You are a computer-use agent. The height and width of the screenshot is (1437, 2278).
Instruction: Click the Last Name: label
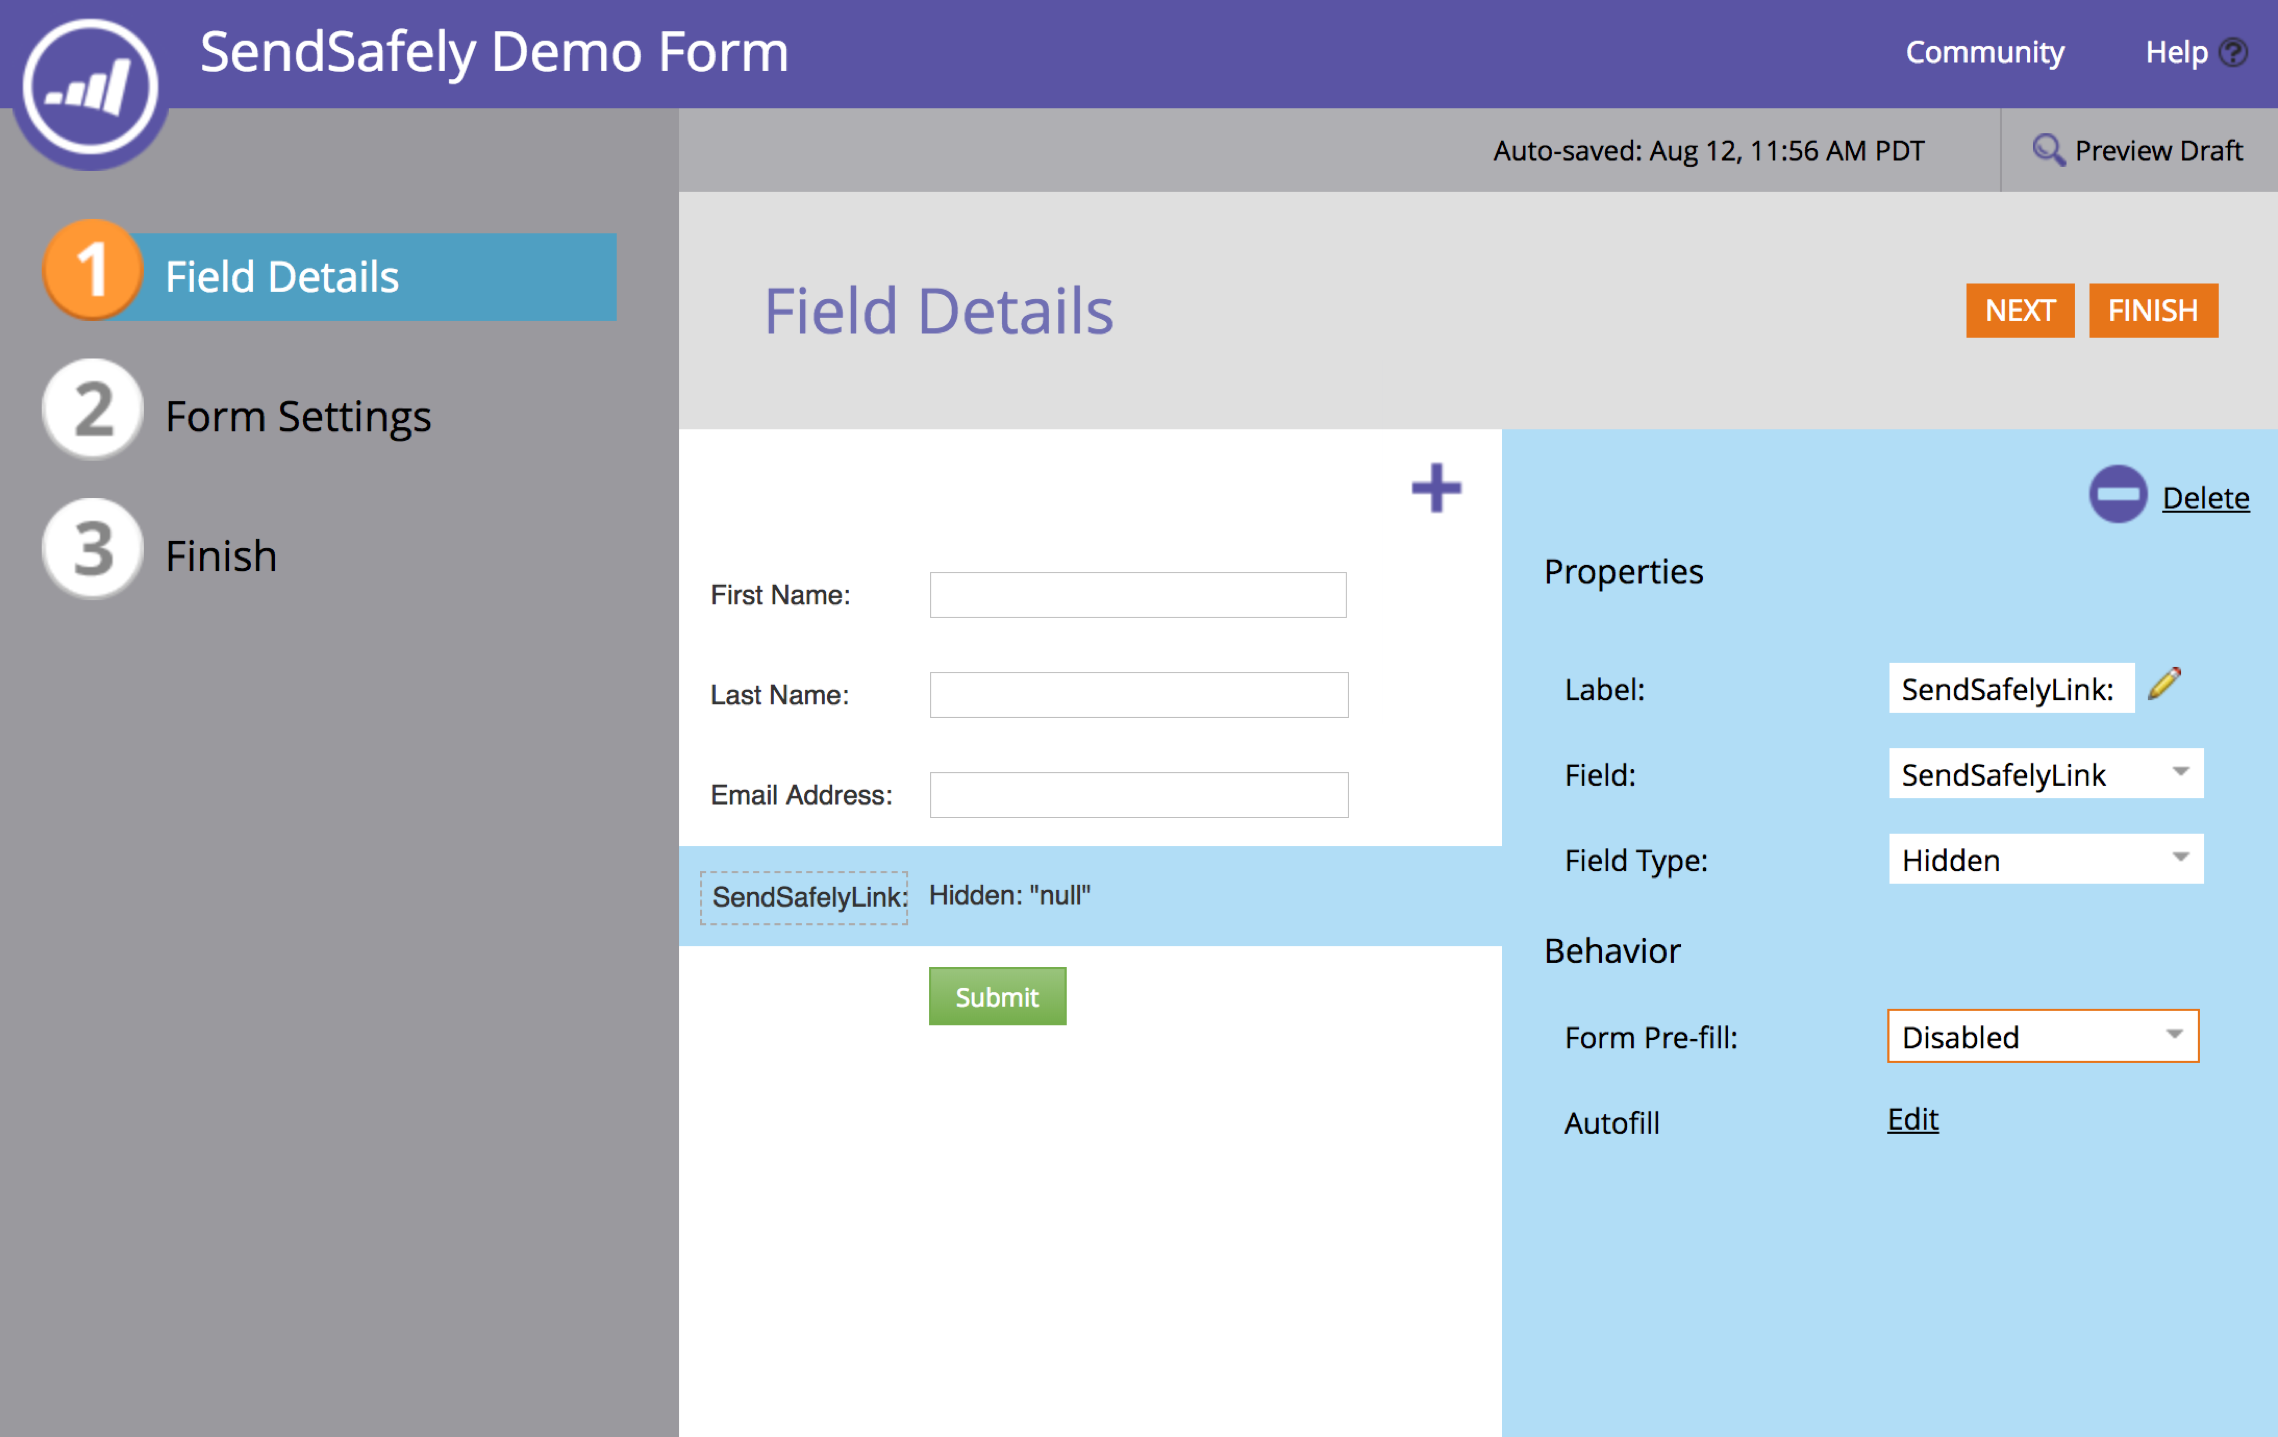[779, 695]
